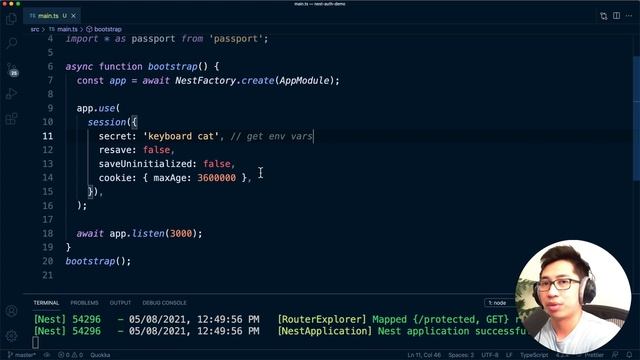Open the Accounts menu icon
The image size is (640, 360).
click(x=11, y=311)
